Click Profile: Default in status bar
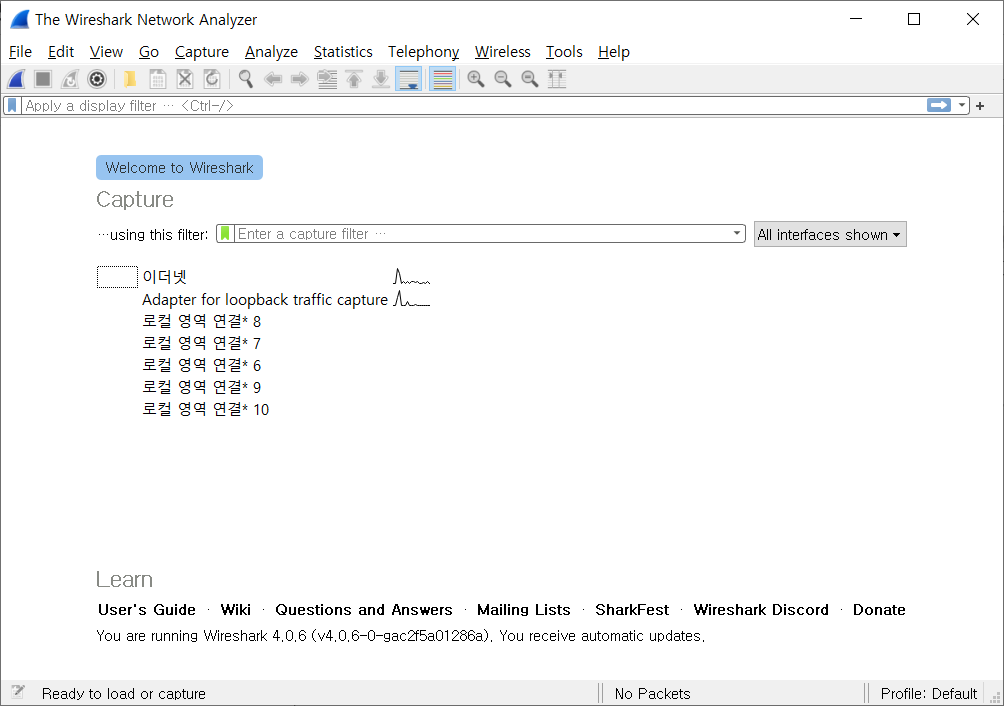The height and width of the screenshot is (706, 1004). pyautogui.click(x=928, y=694)
